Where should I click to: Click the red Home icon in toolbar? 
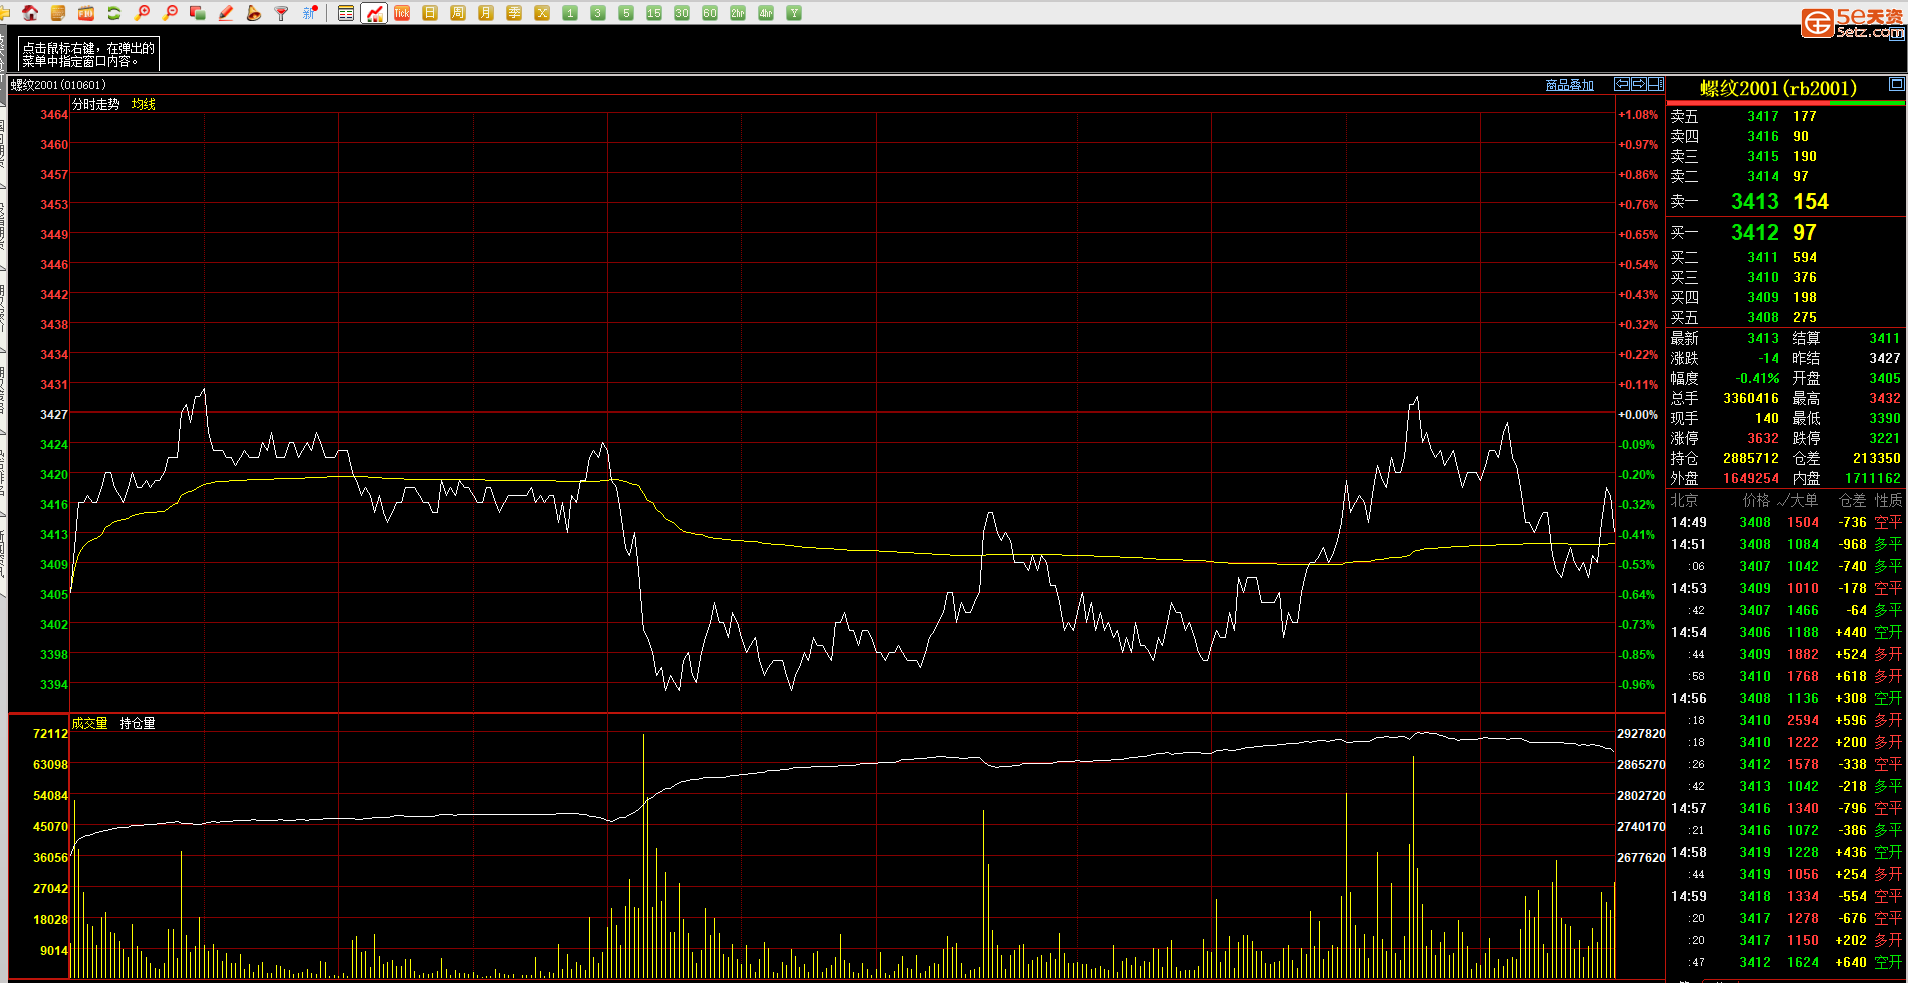pyautogui.click(x=30, y=13)
